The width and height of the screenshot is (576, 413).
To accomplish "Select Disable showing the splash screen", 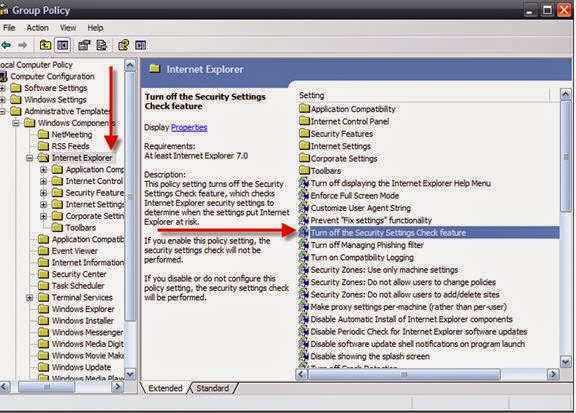I will coord(370,356).
